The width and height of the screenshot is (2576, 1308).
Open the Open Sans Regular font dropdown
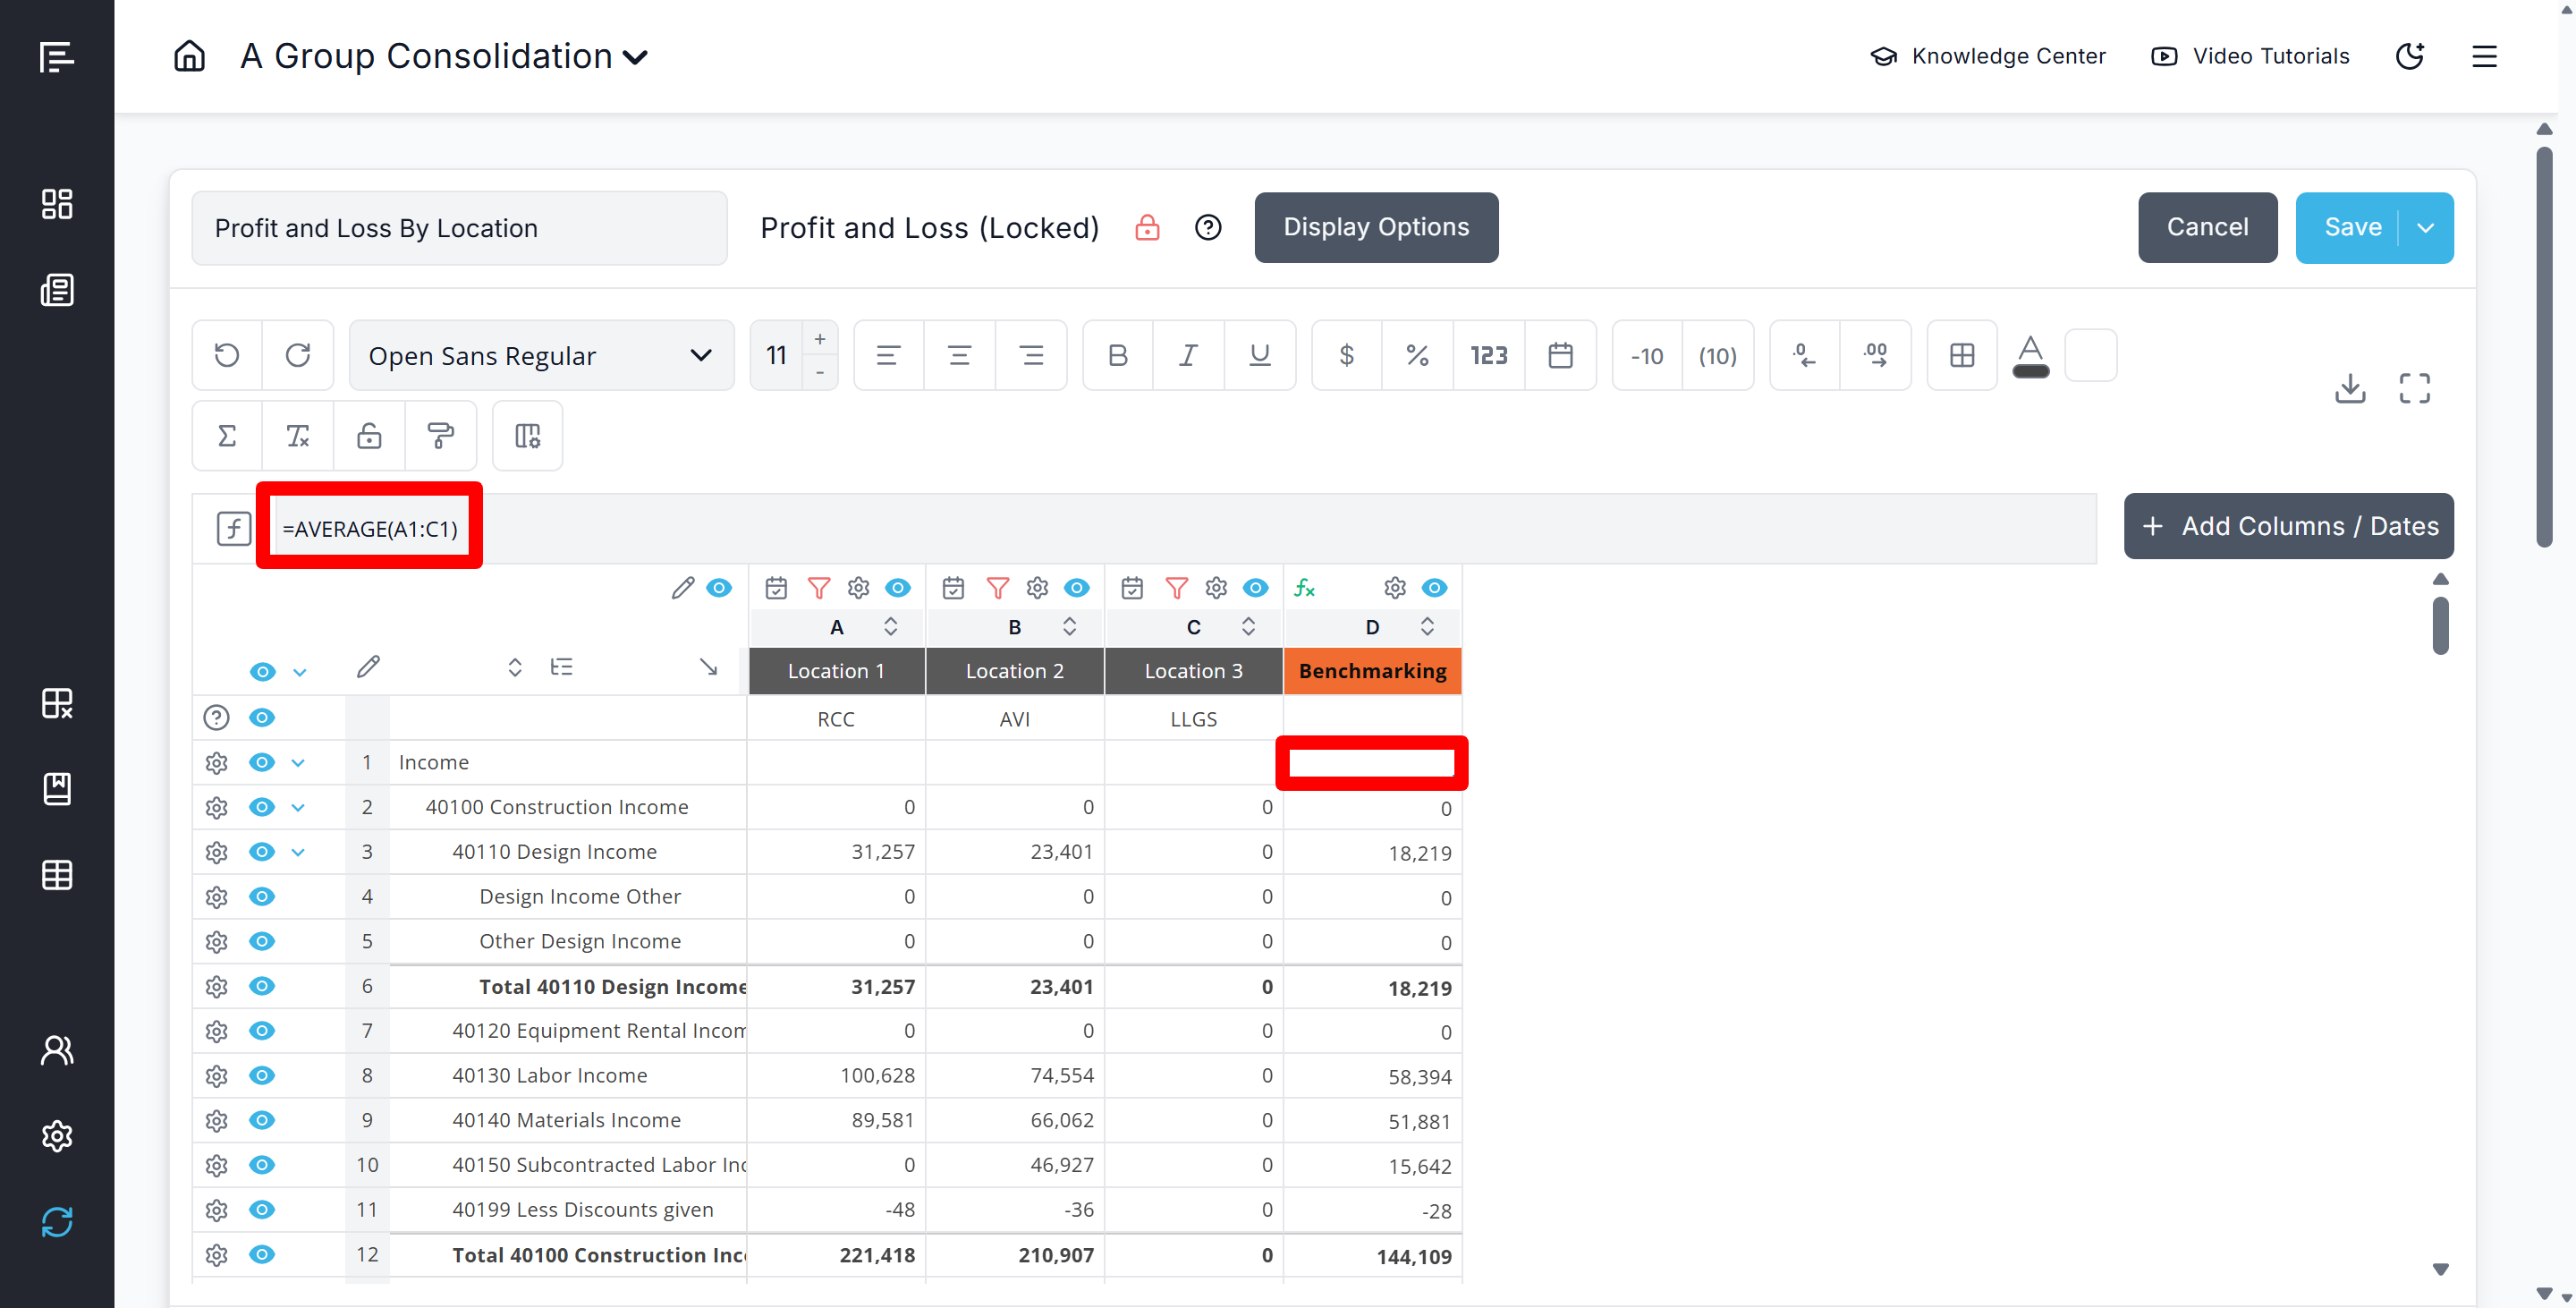point(541,355)
